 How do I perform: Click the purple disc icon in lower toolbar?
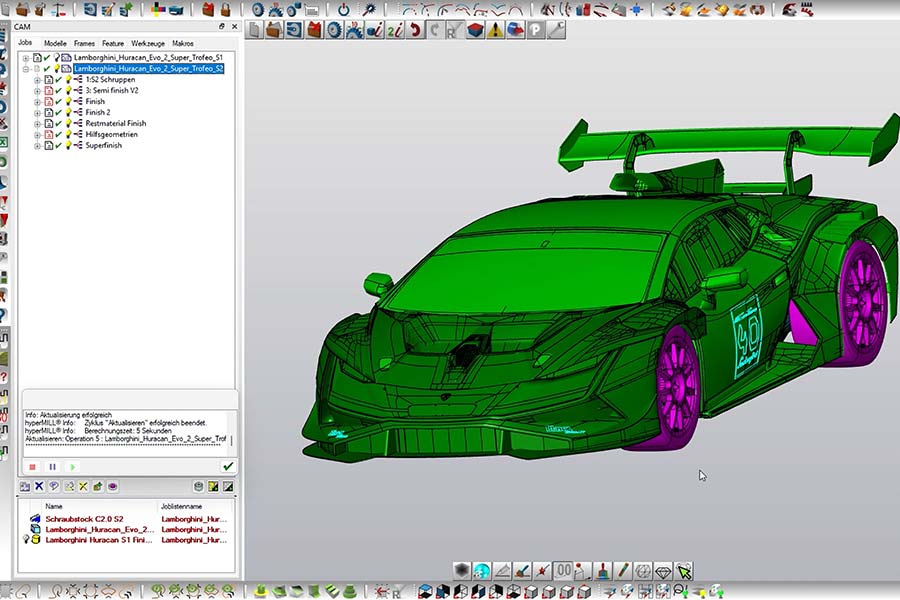click(112, 486)
